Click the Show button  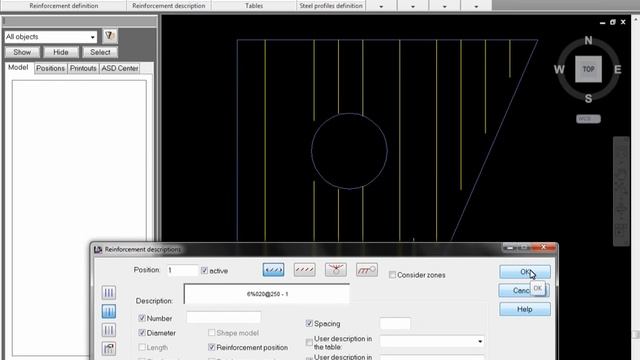coord(22,52)
